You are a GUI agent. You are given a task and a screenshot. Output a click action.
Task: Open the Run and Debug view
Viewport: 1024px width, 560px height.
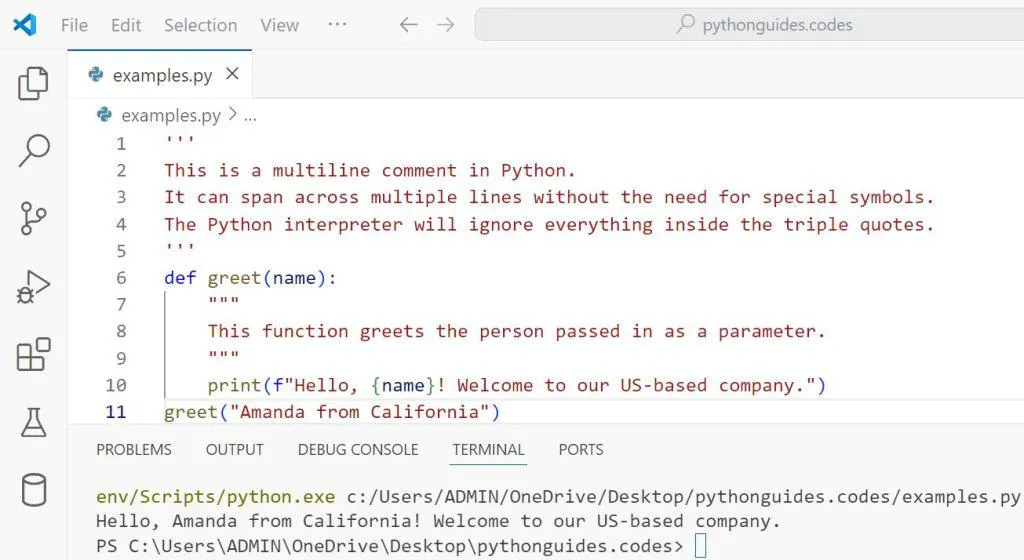[x=33, y=287]
